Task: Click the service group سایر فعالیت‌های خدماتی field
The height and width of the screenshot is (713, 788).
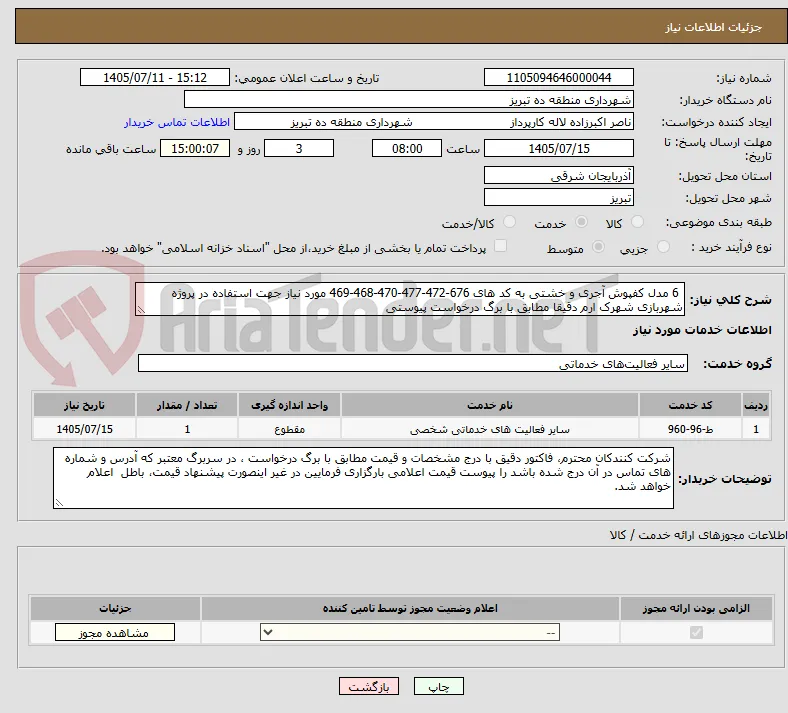Action: (x=413, y=363)
